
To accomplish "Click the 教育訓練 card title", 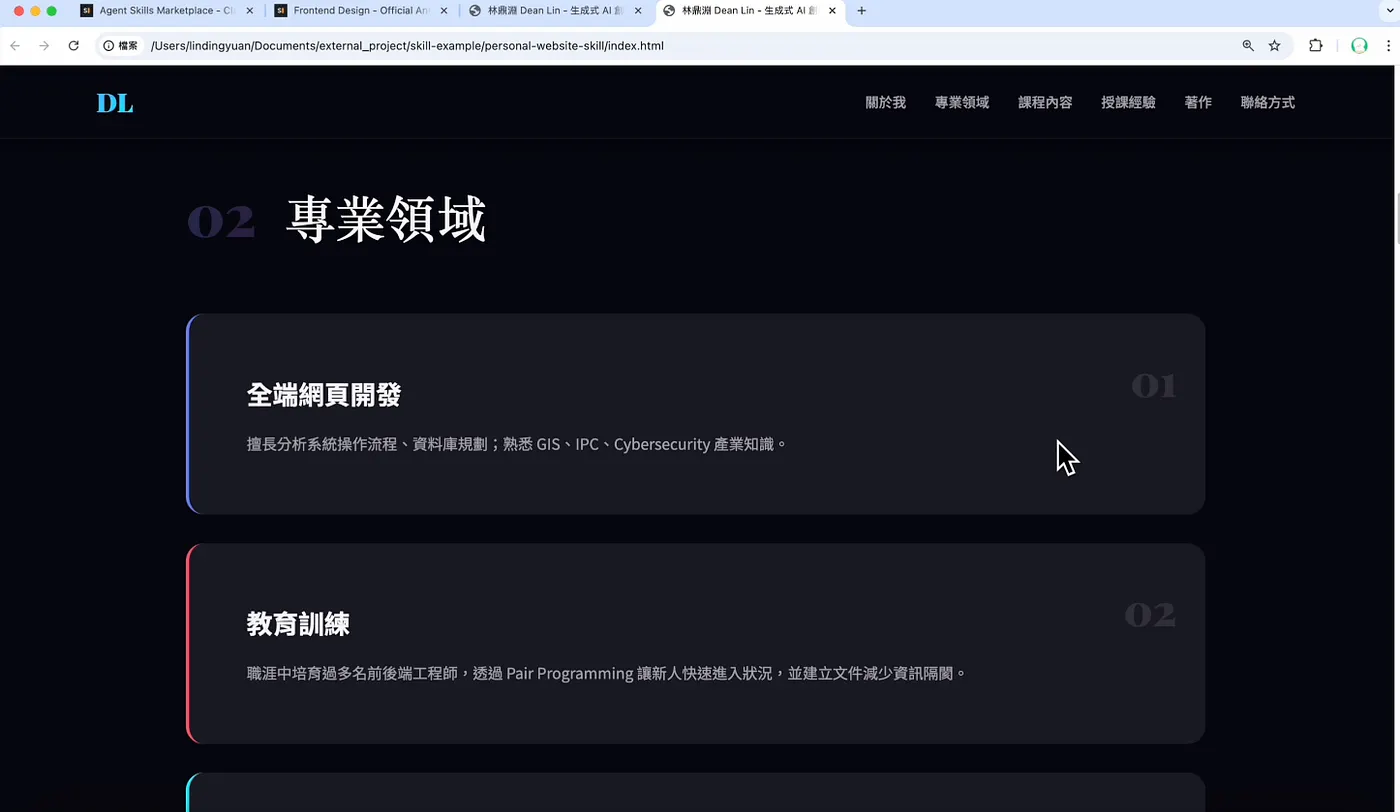I will coord(298,624).
